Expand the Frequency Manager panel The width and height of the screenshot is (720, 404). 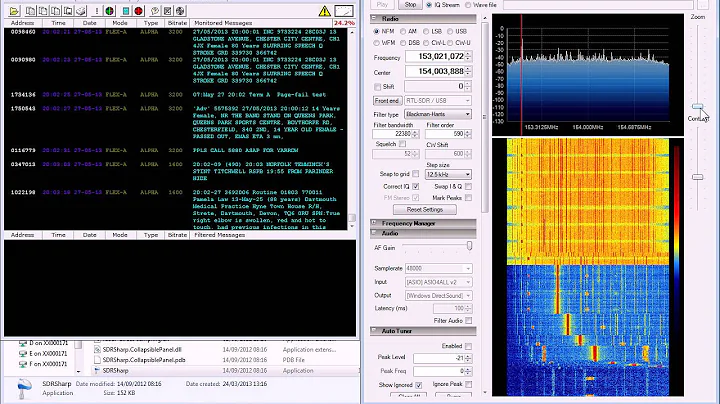pos(374,223)
